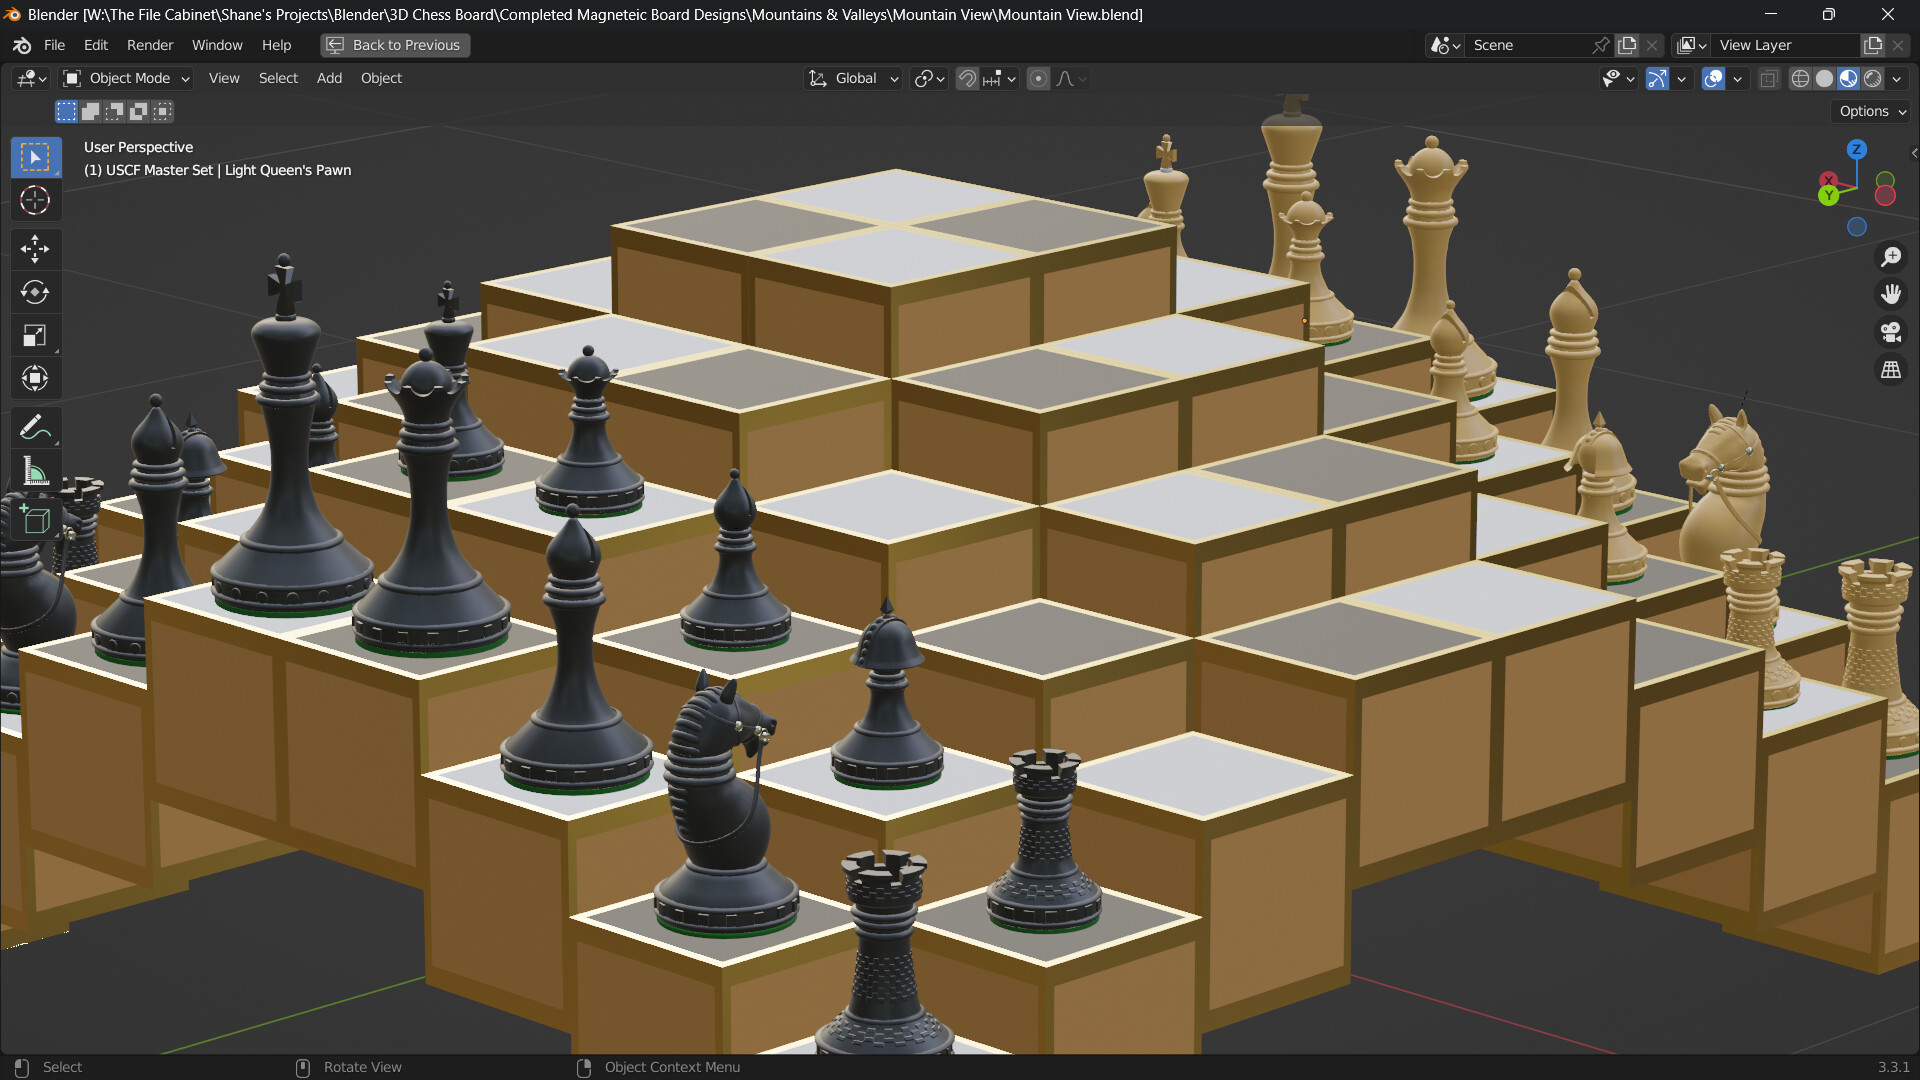
Task: Open the editor type dropdown
Action: coord(31,78)
